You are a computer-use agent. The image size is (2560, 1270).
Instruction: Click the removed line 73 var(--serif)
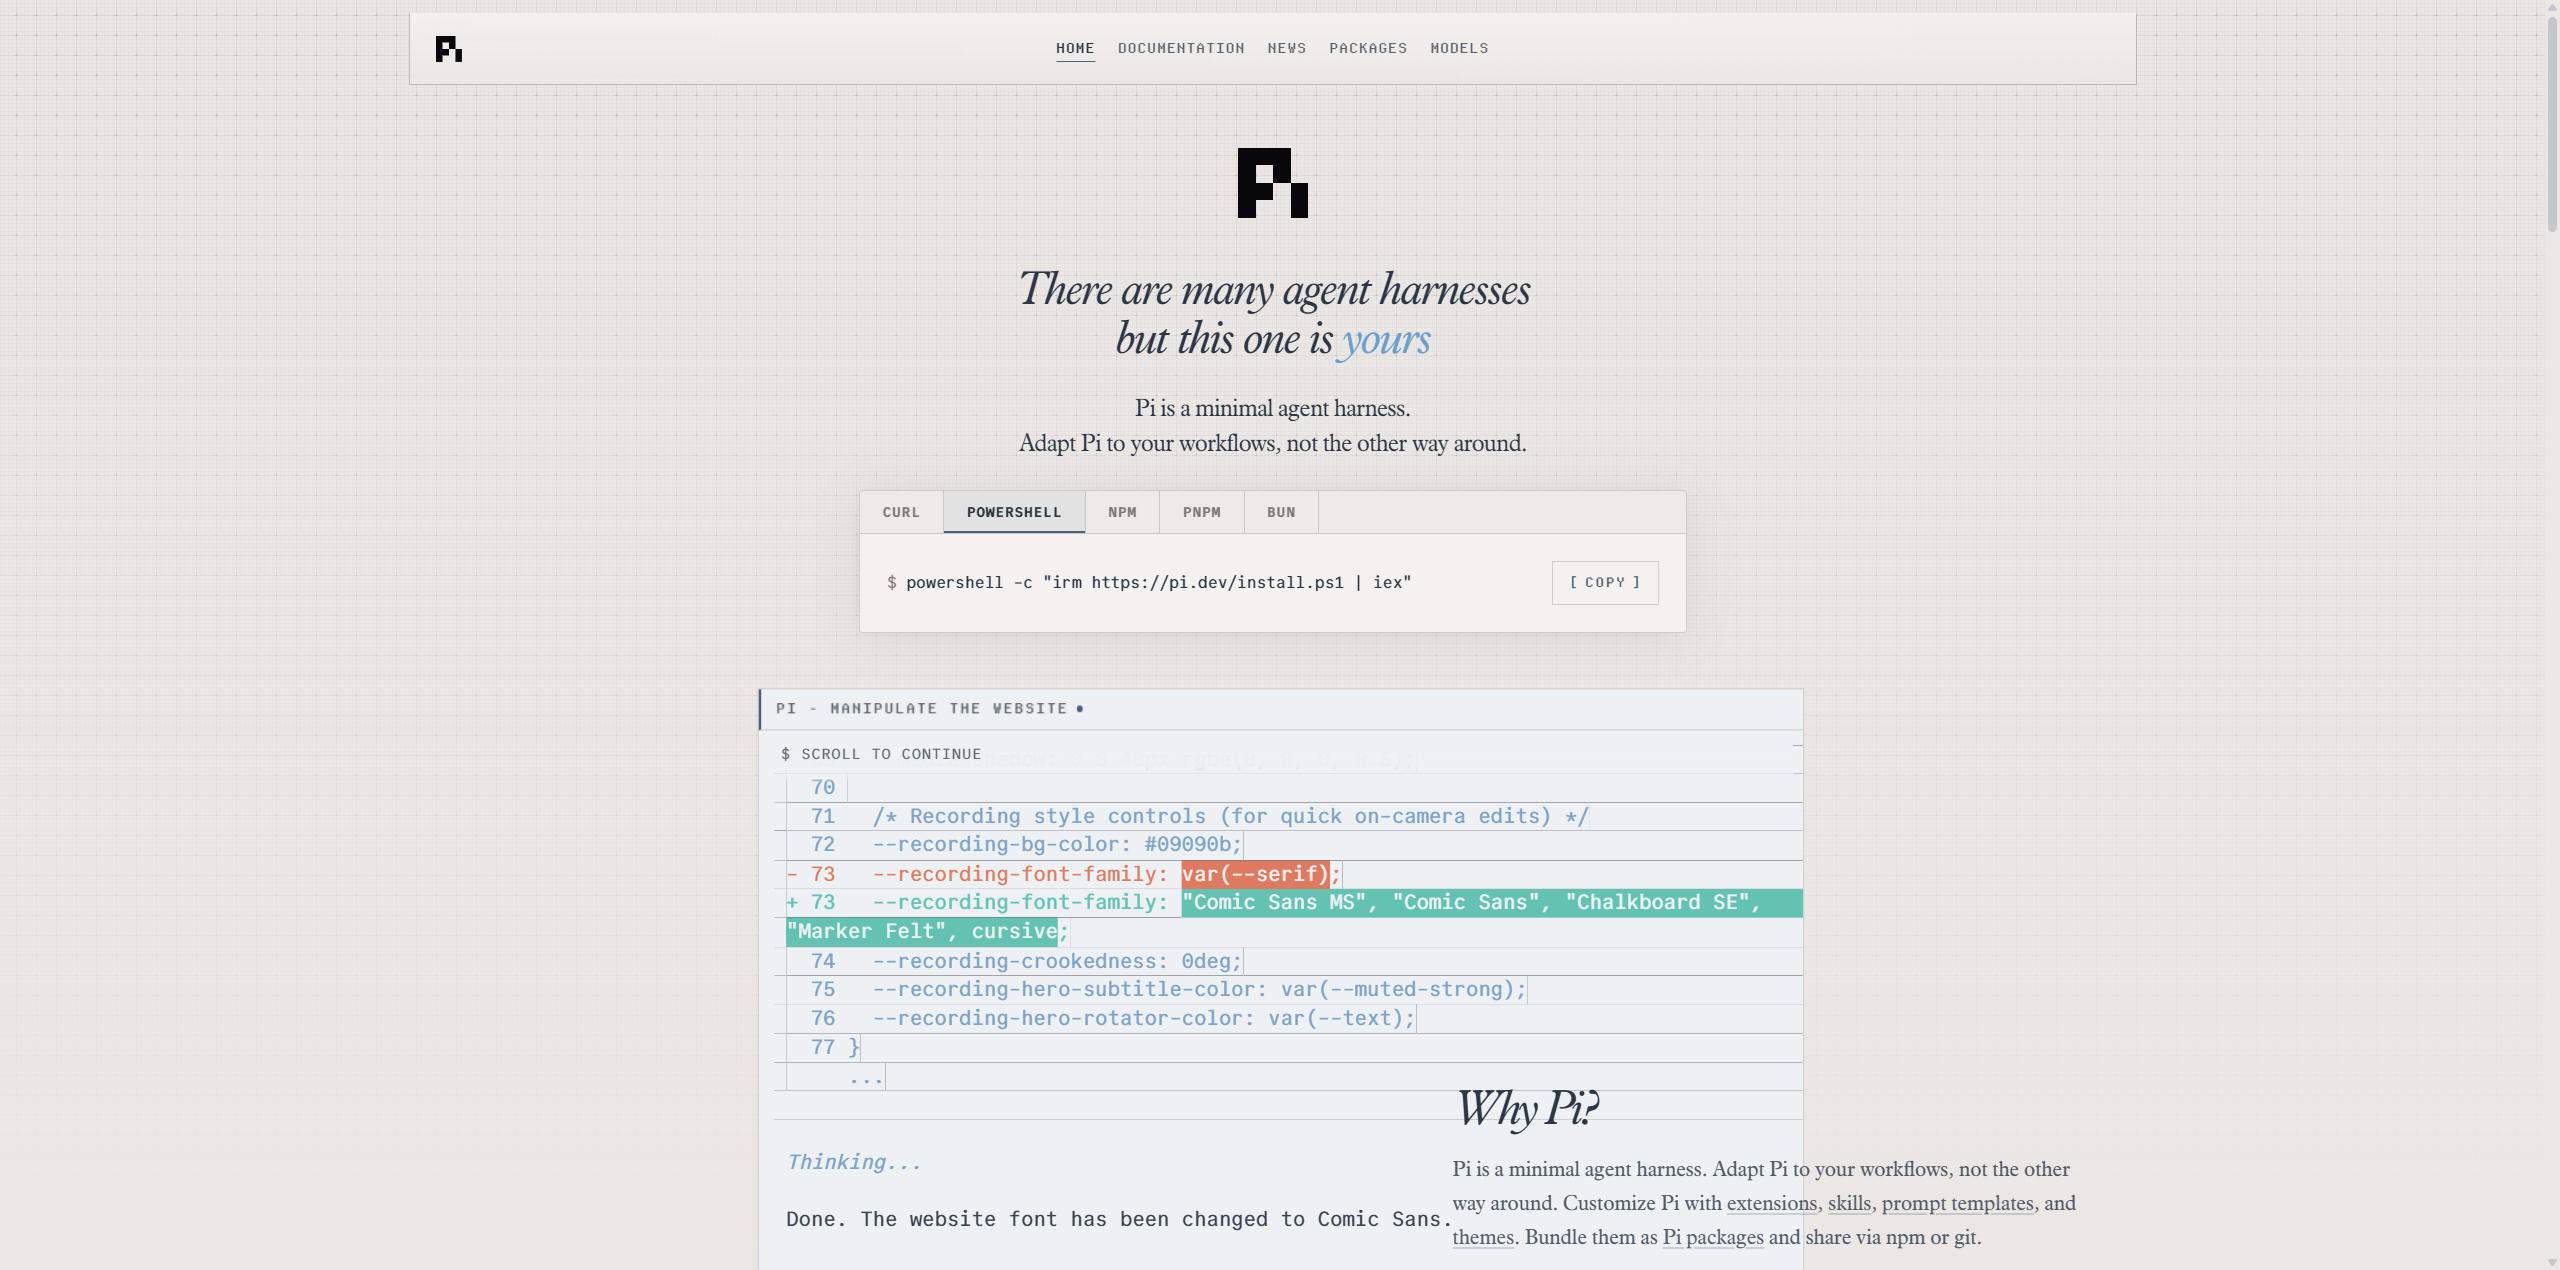tap(1255, 875)
